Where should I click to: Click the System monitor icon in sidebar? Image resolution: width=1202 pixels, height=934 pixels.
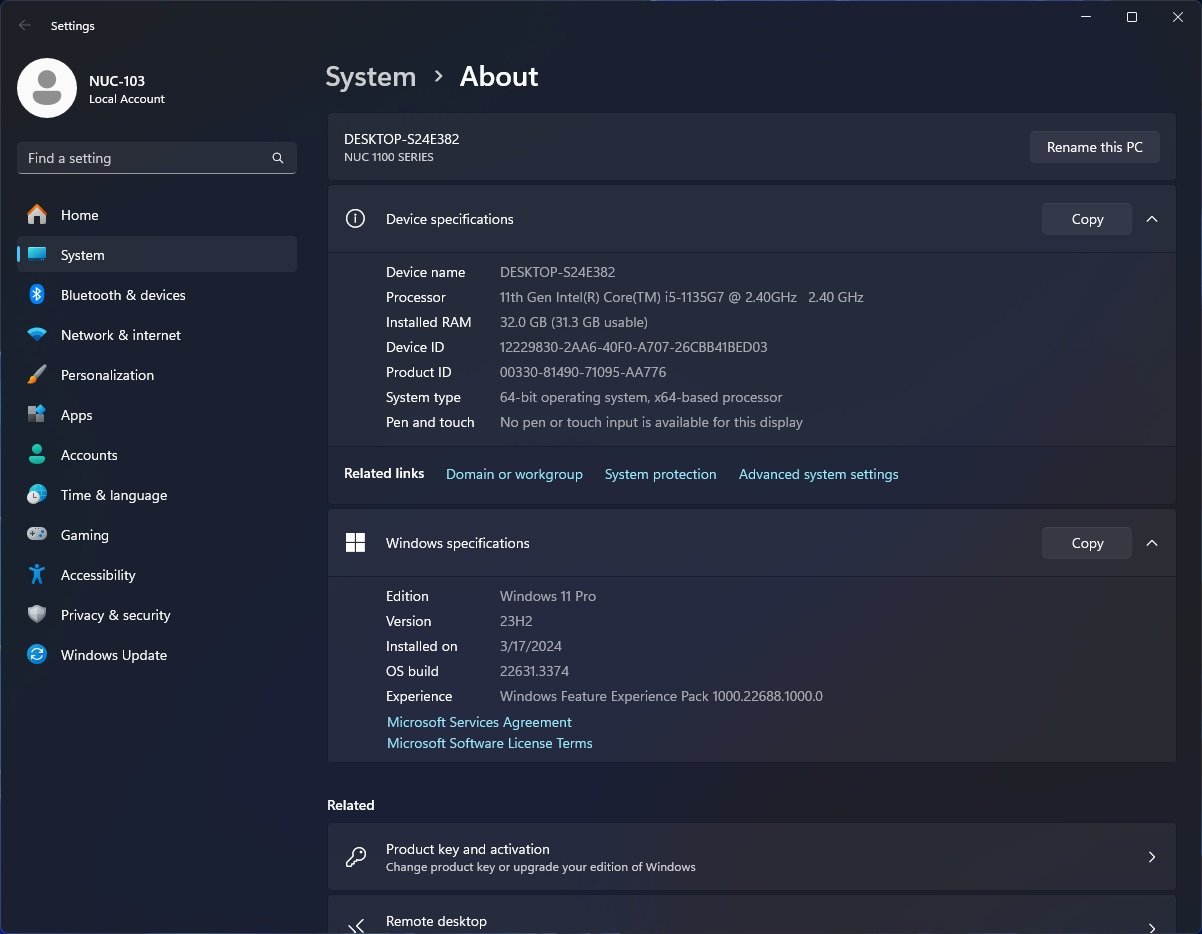[x=37, y=255]
